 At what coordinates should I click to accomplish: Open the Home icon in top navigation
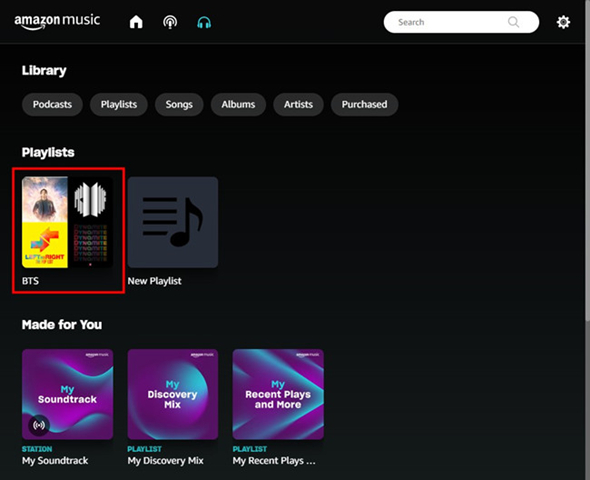(136, 22)
